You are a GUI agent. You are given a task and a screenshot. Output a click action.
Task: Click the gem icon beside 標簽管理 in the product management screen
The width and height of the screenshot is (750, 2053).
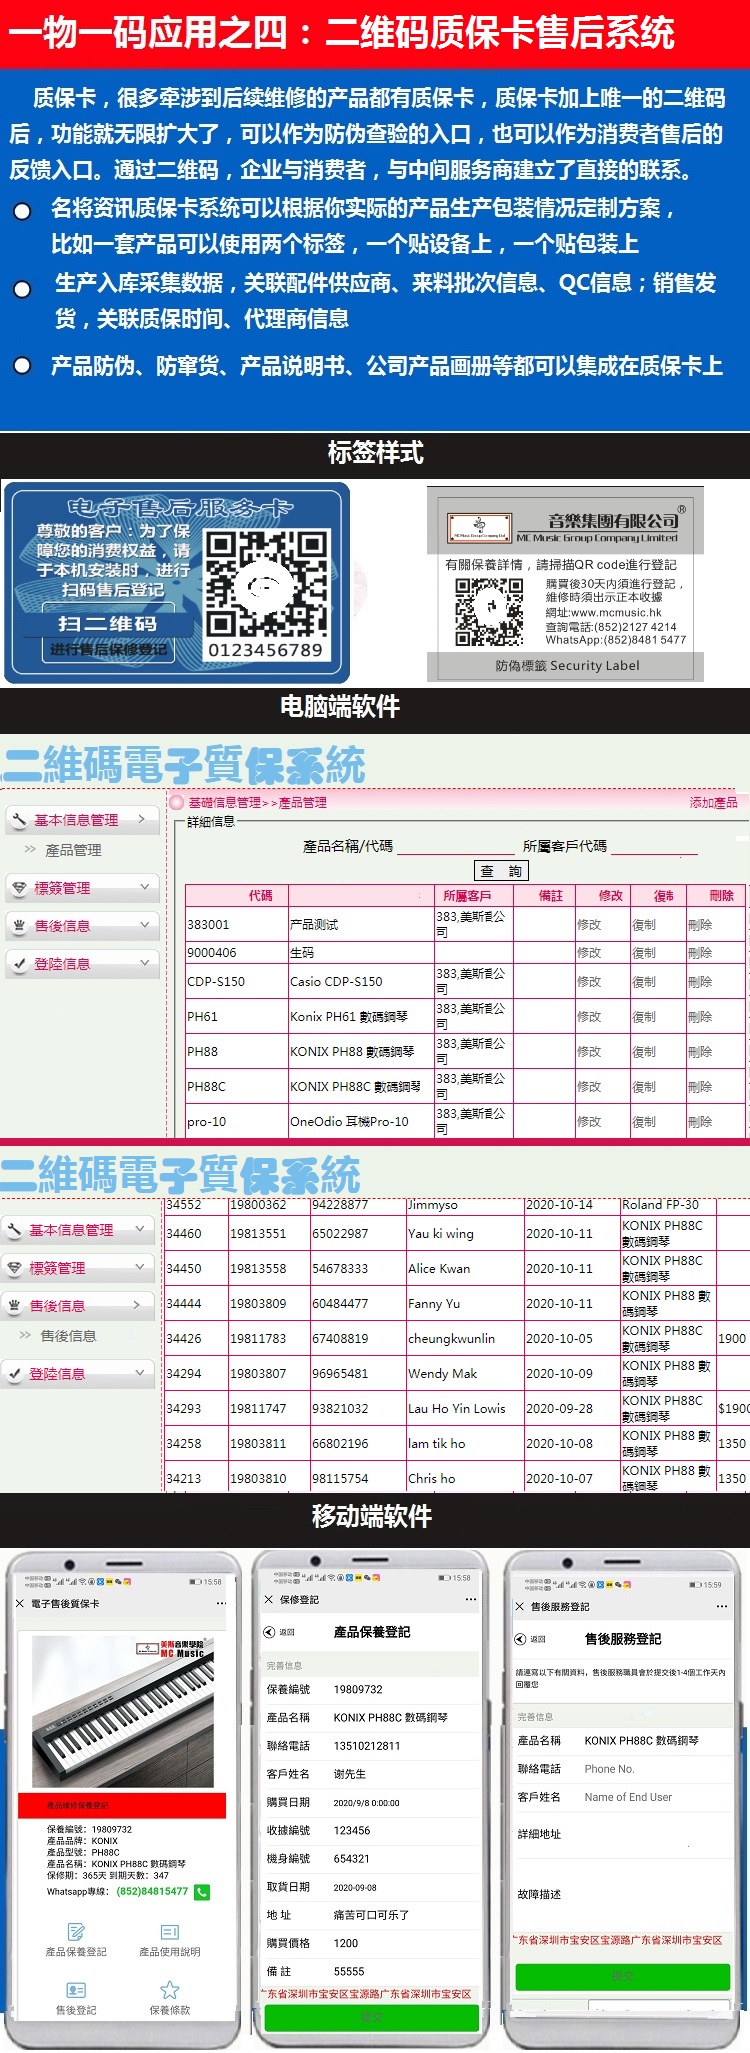(x=19, y=887)
